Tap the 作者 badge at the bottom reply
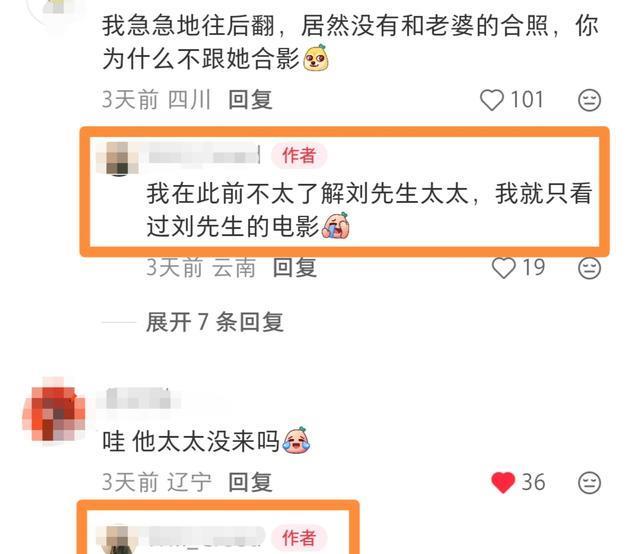Image resolution: width=640 pixels, height=554 pixels. [299, 538]
